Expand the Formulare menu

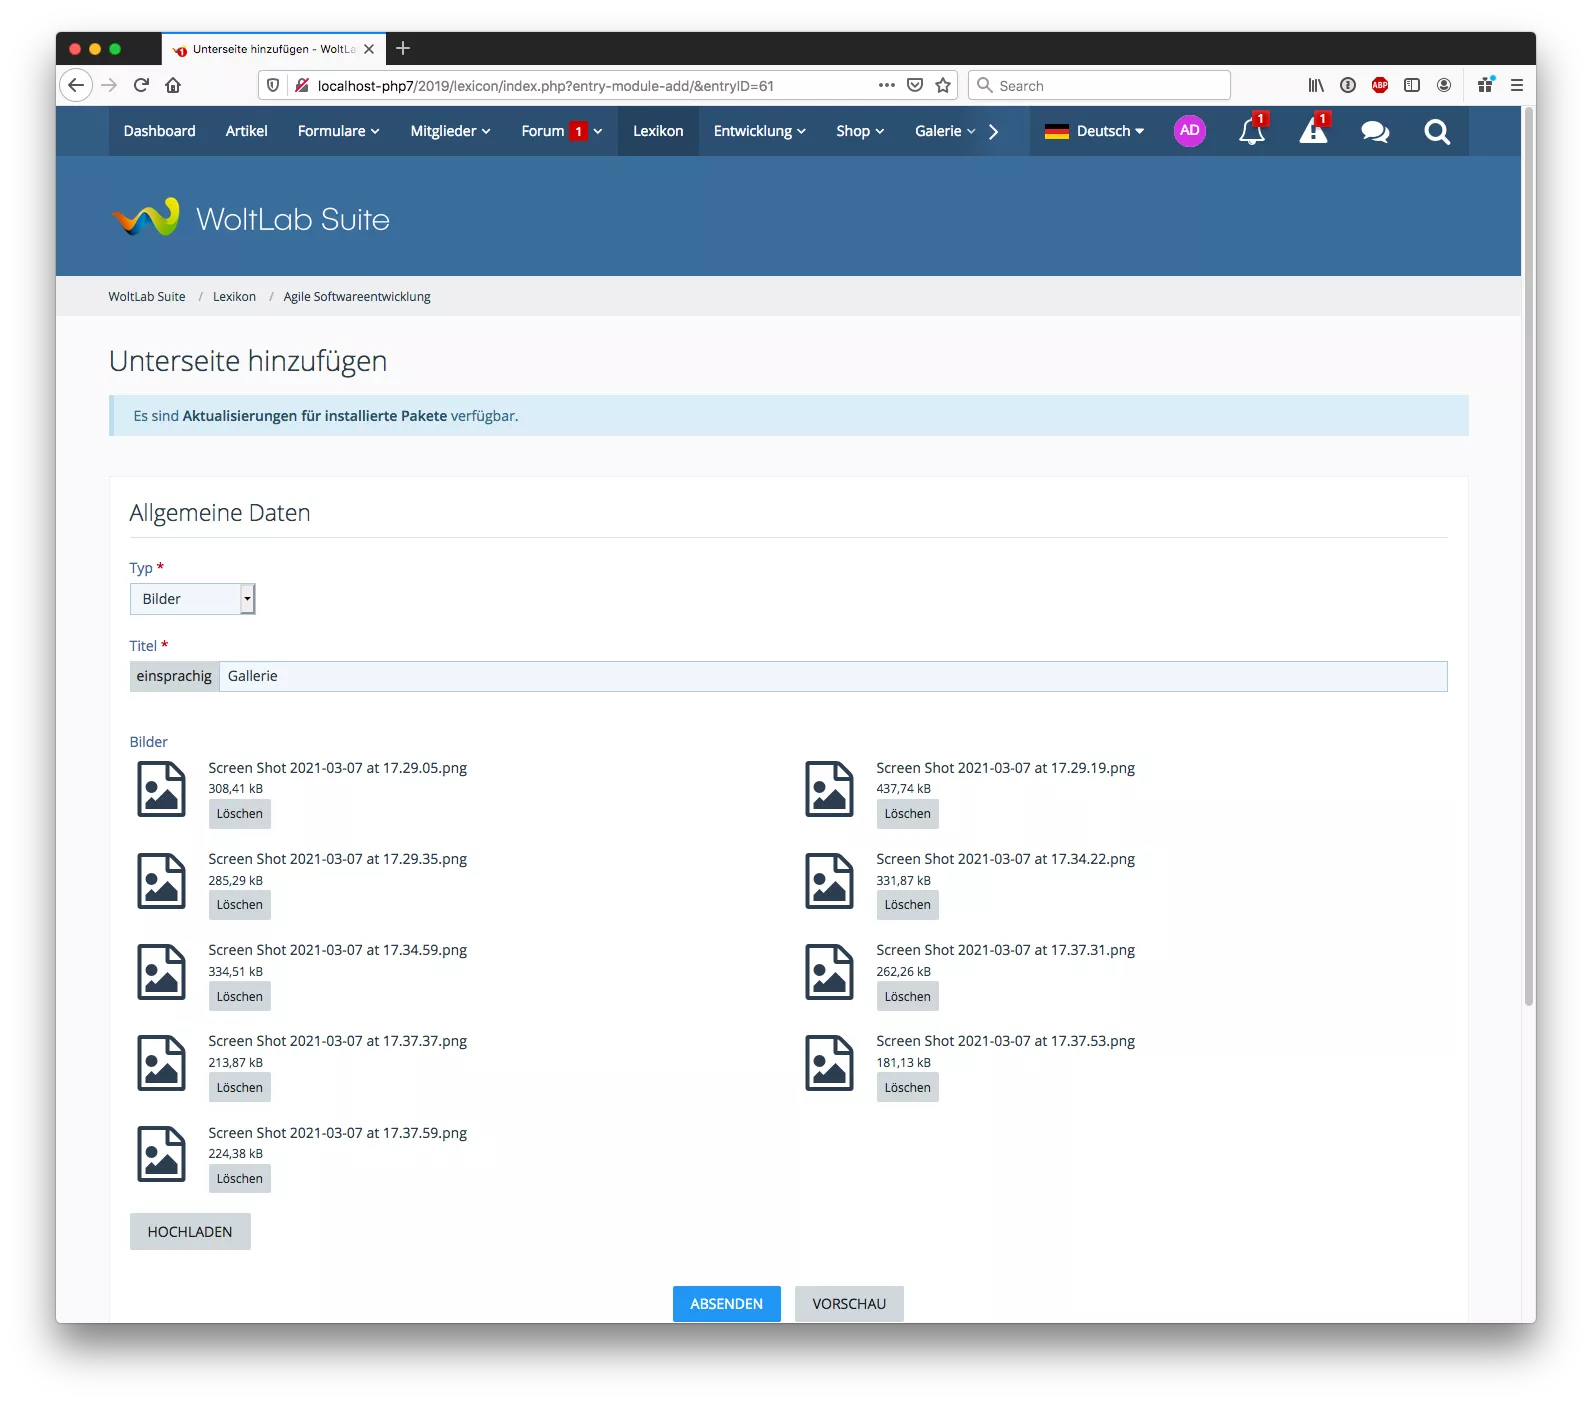click(338, 131)
